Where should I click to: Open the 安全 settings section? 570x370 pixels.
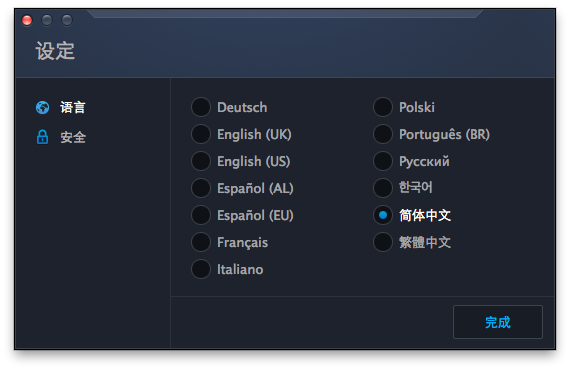tap(73, 137)
